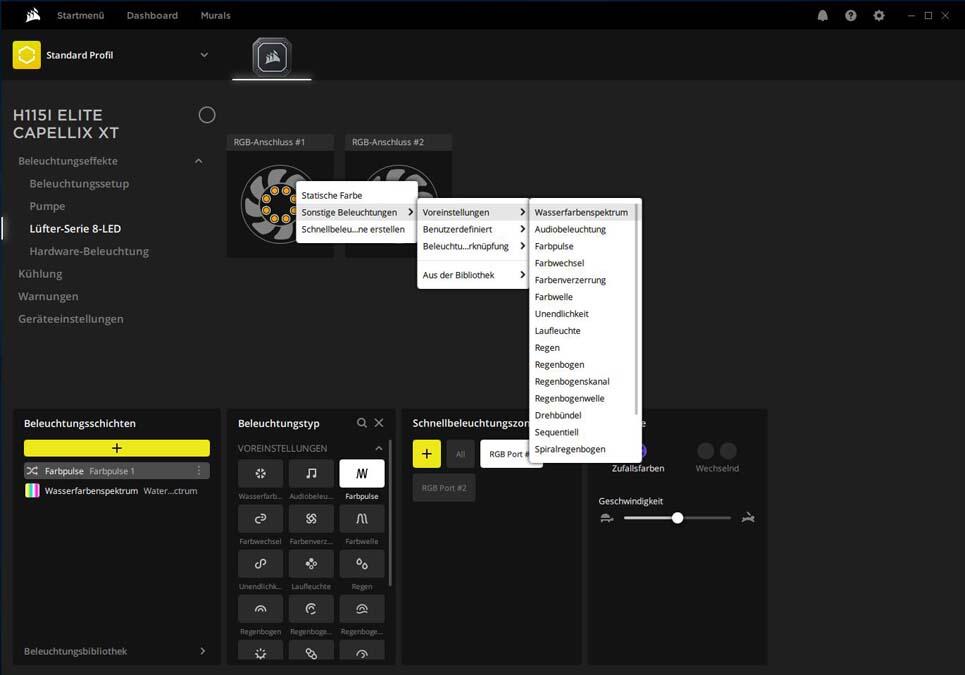This screenshot has width=965, height=675.
Task: Go to the Murals tab
Action: [215, 15]
